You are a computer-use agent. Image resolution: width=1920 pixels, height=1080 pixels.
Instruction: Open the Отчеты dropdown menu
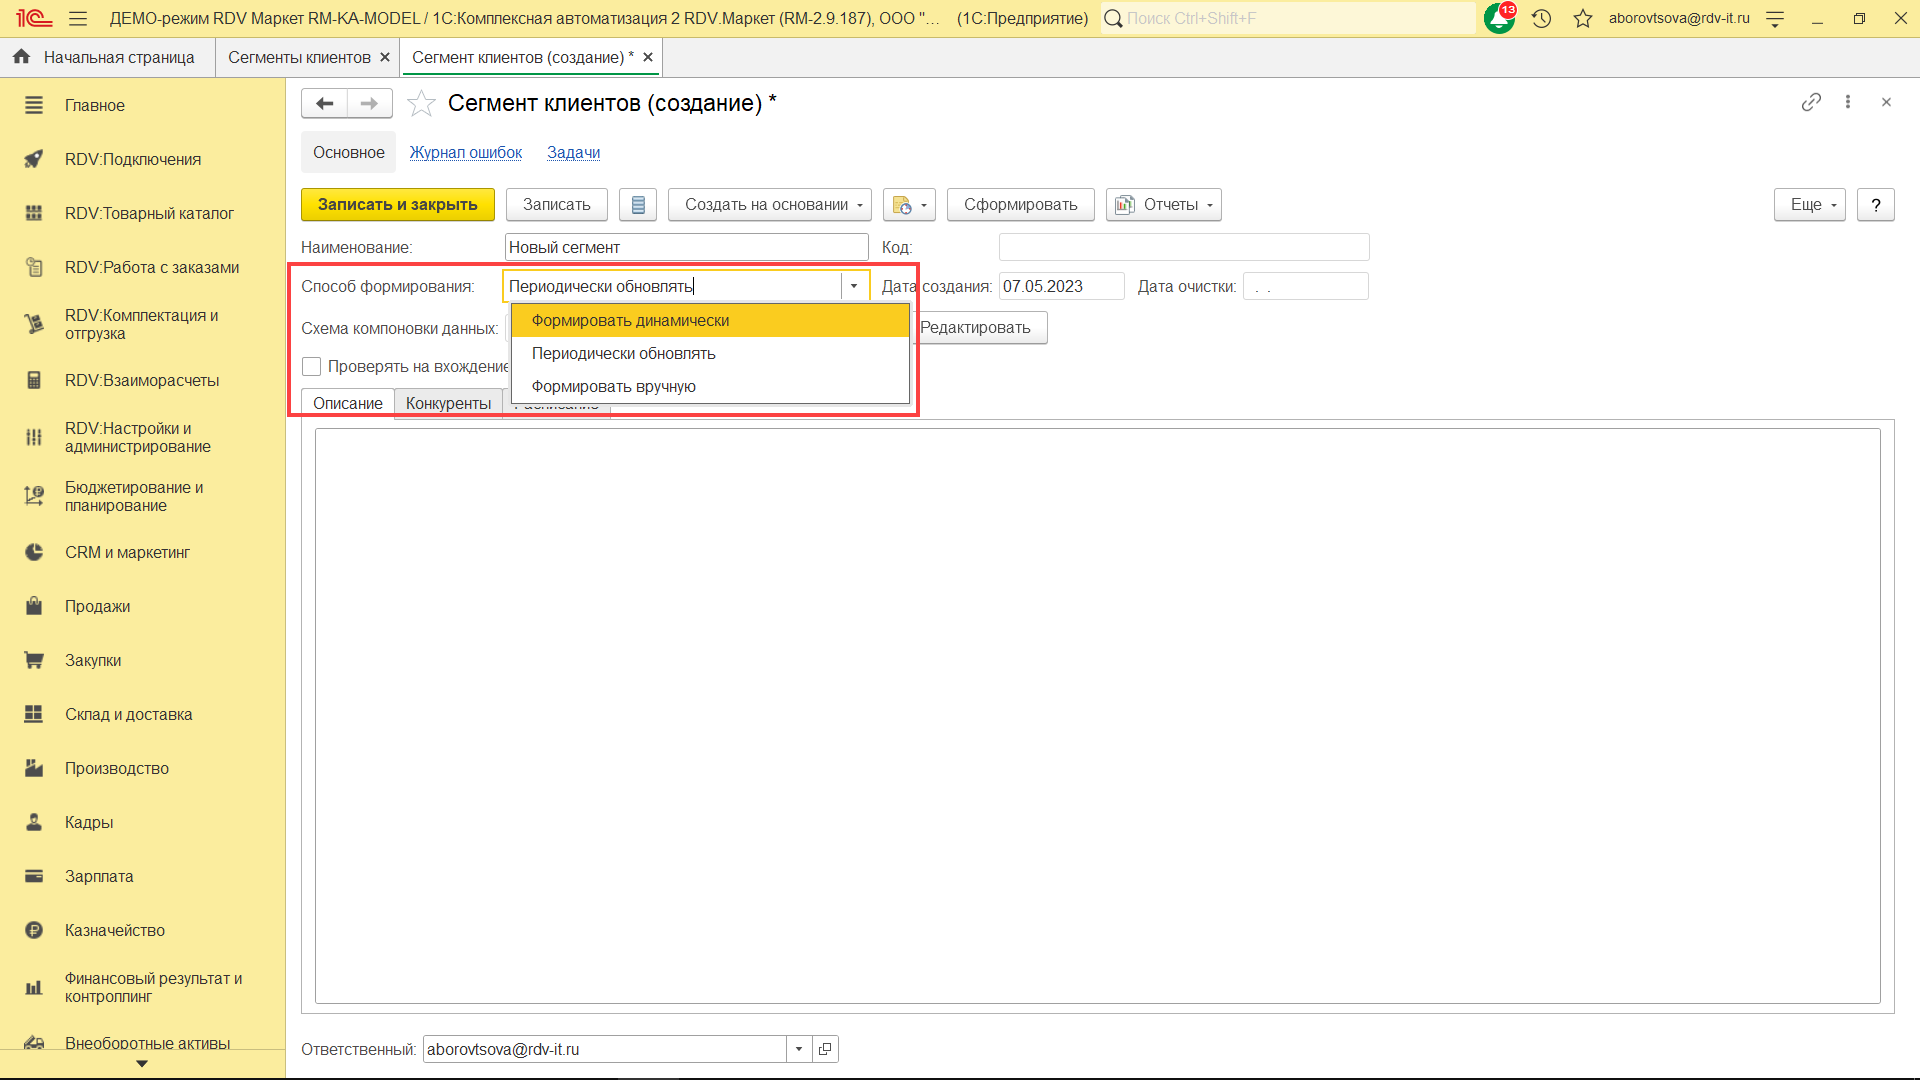(x=1163, y=204)
